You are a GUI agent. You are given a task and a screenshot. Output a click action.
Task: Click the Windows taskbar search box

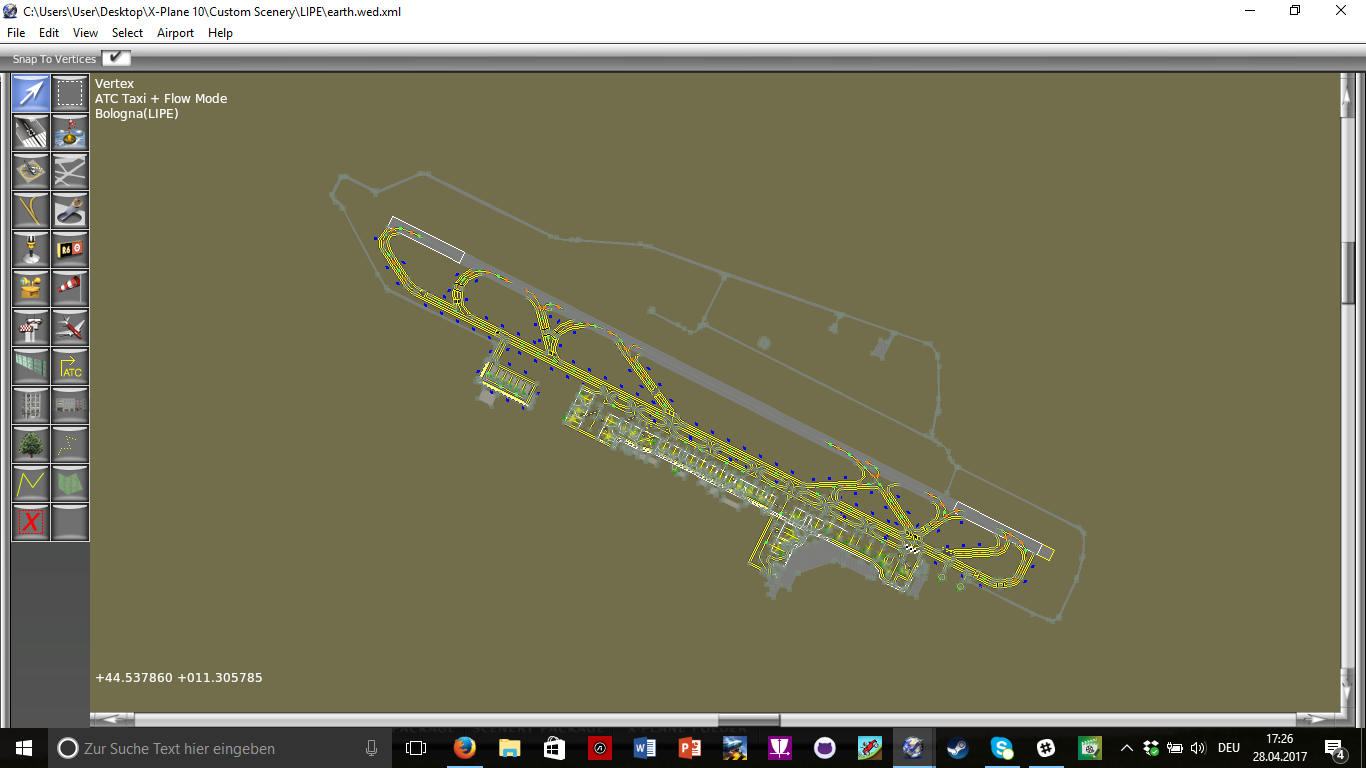pos(221,748)
